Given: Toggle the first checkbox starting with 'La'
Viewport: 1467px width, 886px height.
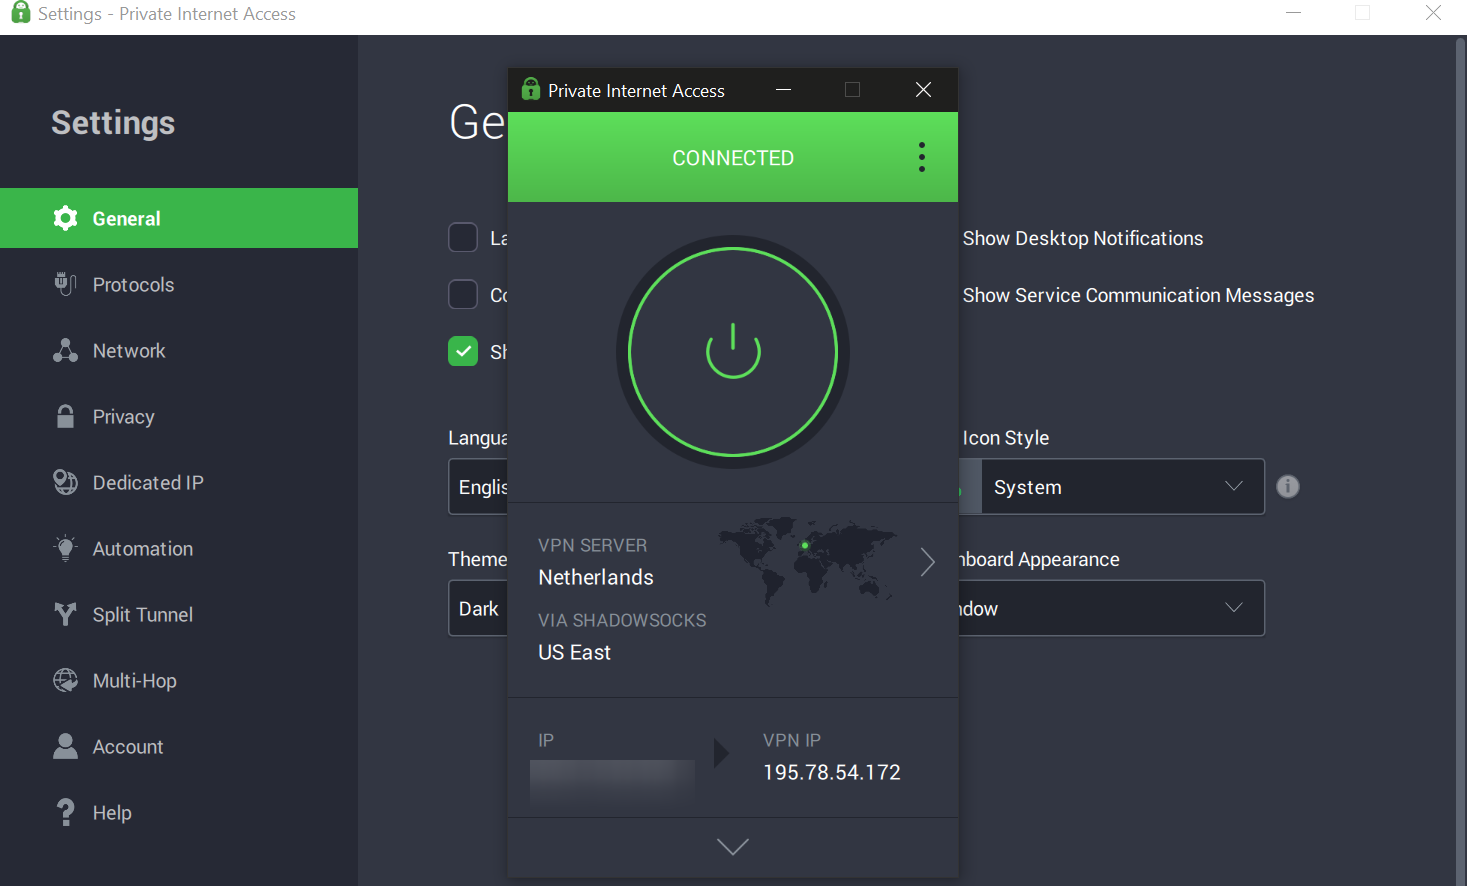Looking at the screenshot, I should pos(463,238).
